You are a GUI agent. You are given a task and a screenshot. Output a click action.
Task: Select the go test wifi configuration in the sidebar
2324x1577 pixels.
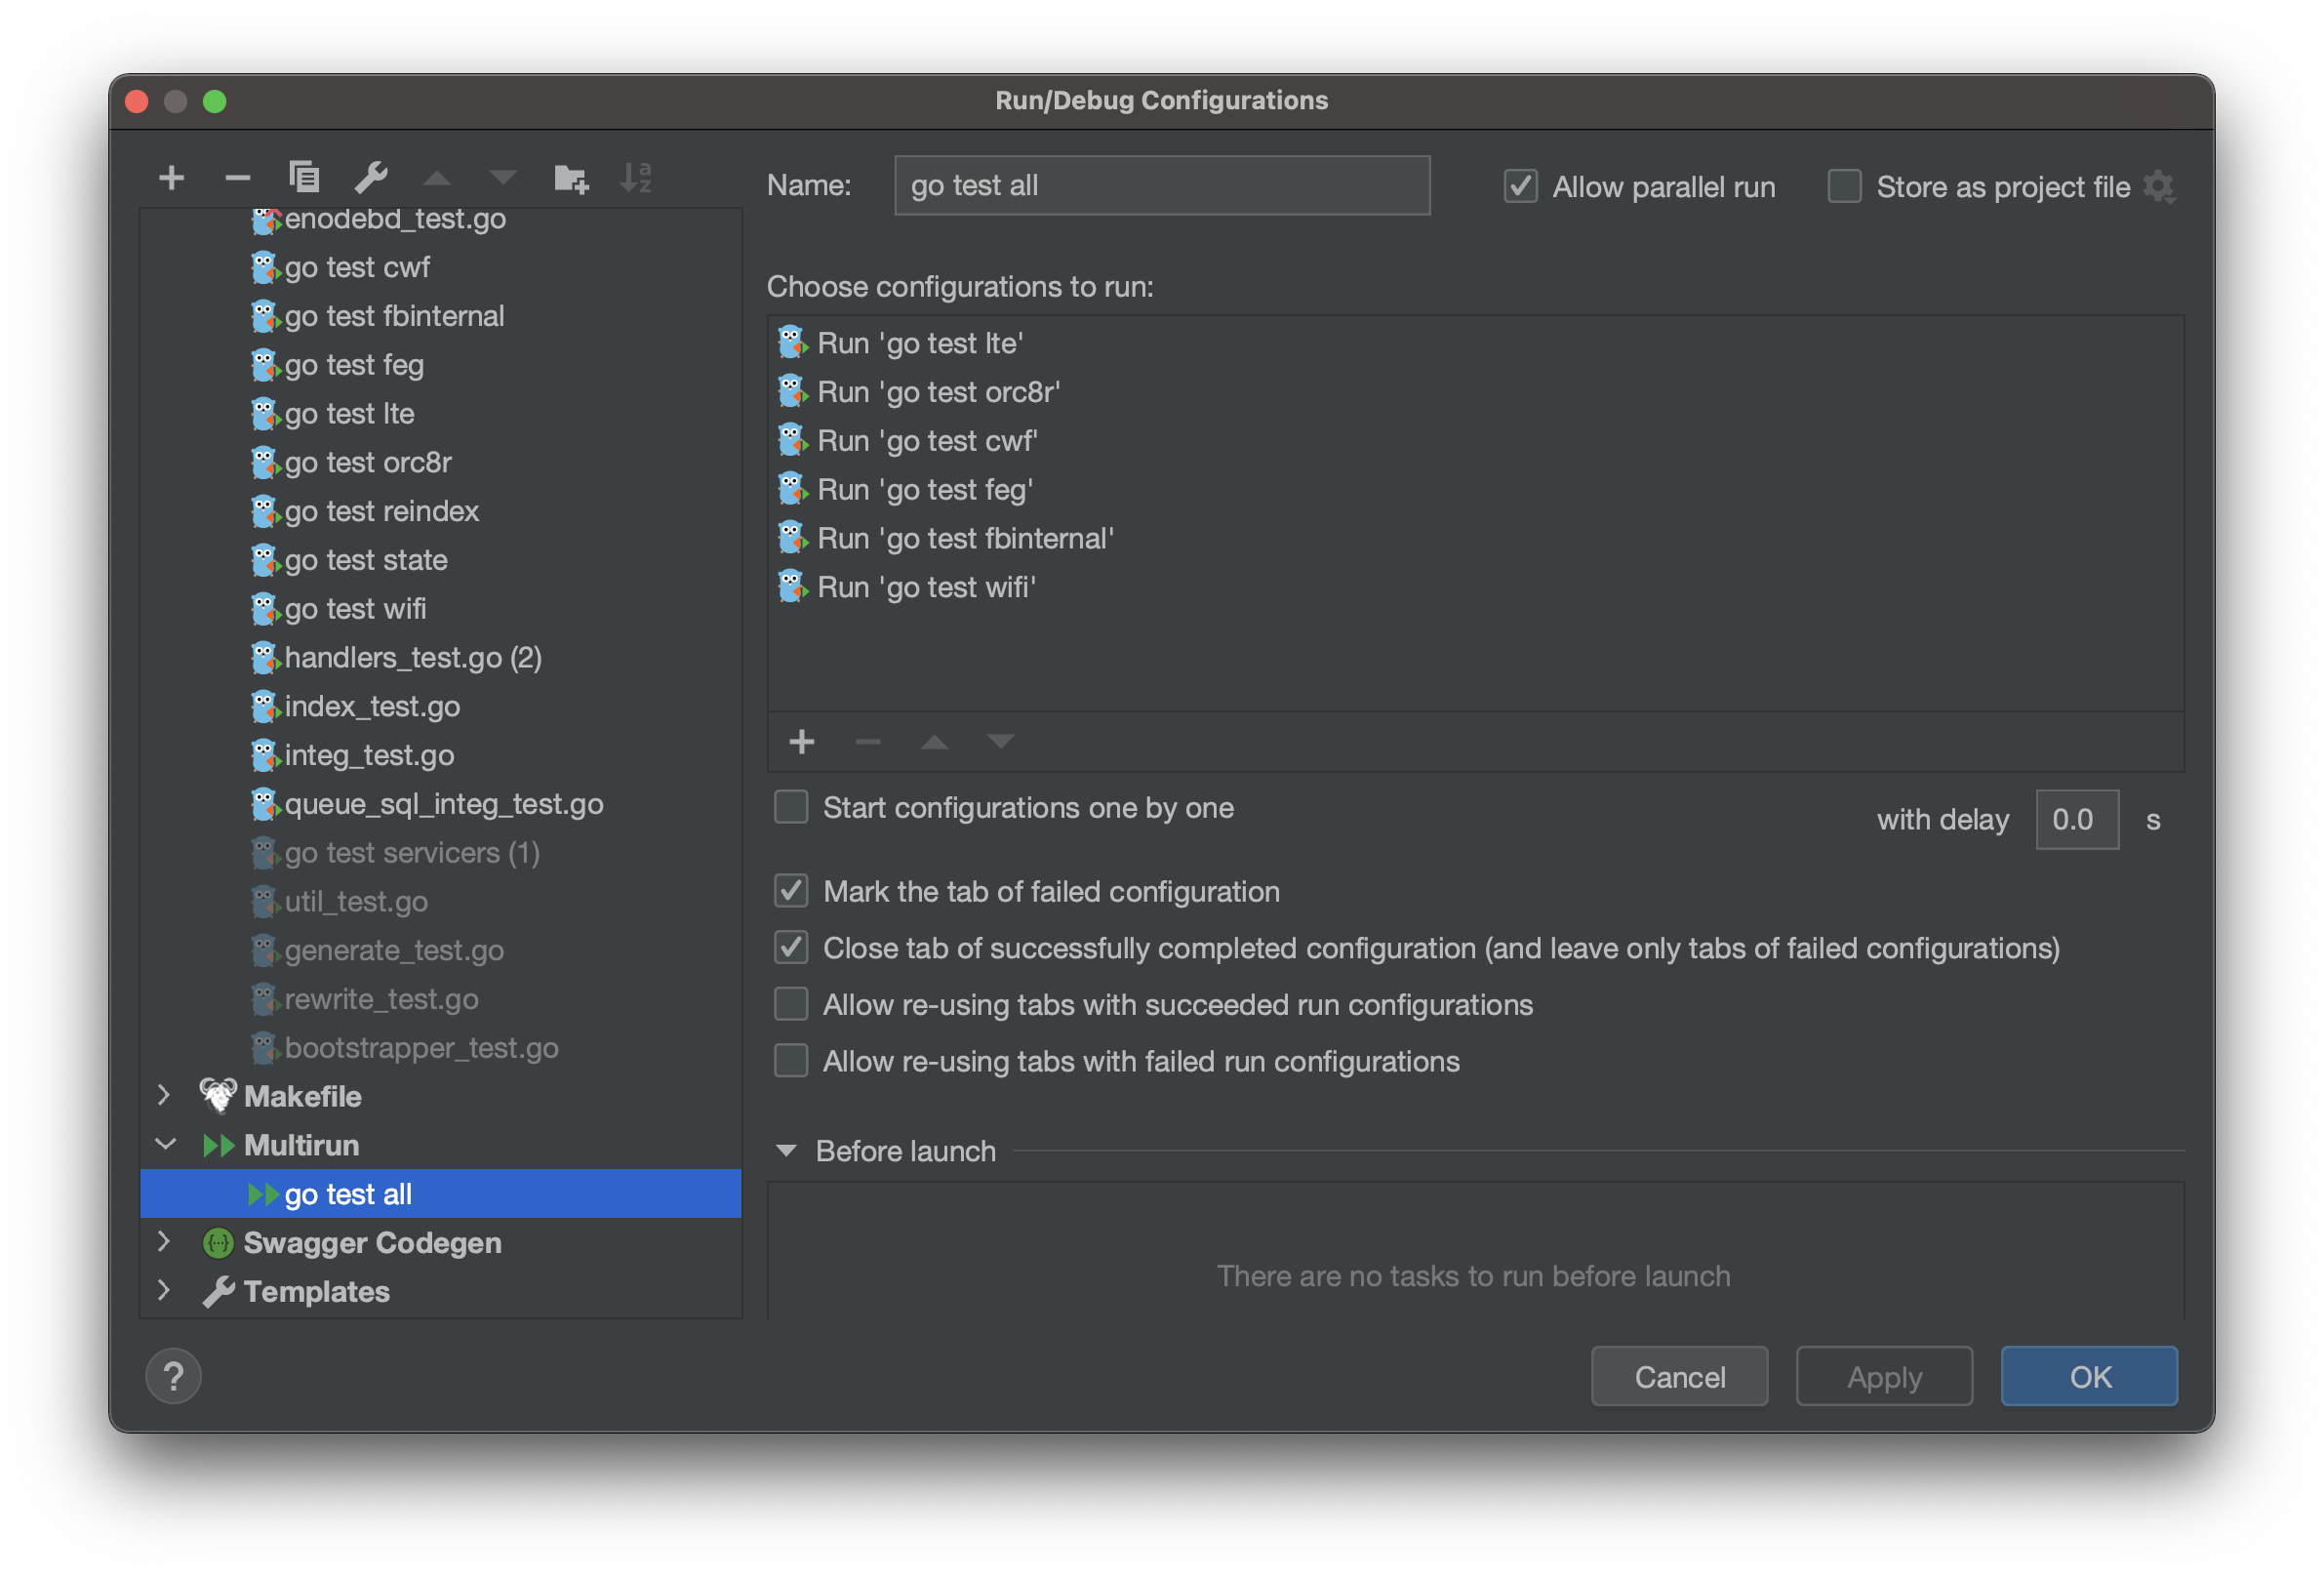[x=355, y=608]
